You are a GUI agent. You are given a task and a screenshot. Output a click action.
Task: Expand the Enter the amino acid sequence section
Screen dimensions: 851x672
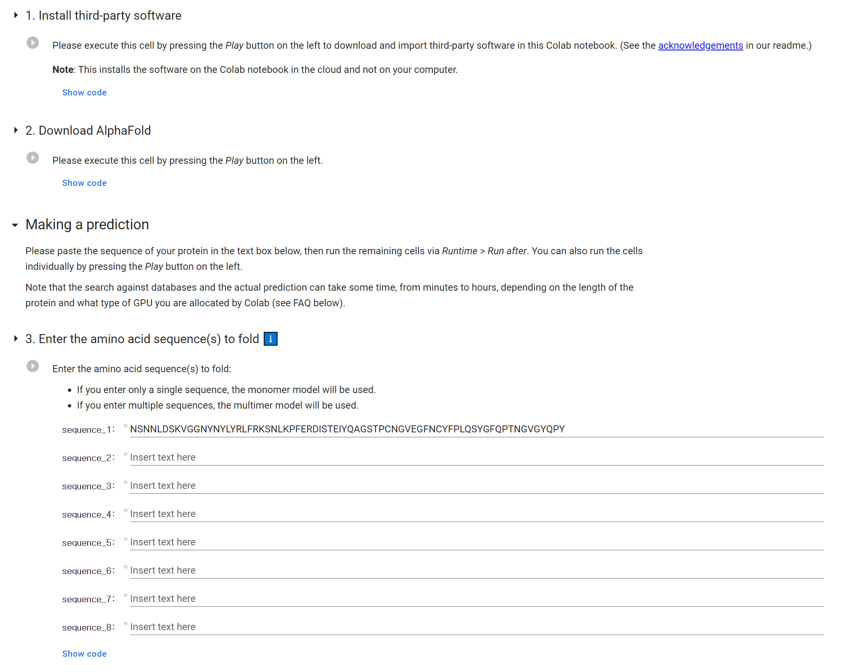click(x=15, y=339)
